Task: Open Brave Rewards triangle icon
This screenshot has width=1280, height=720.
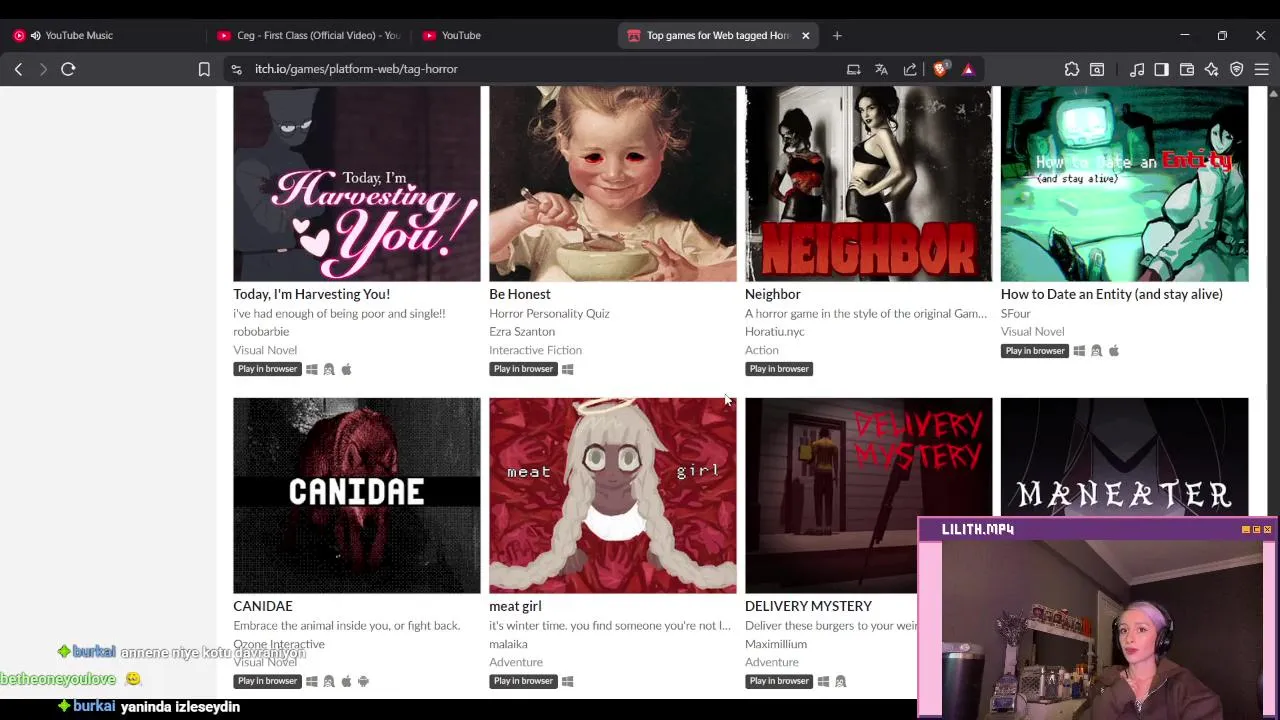Action: point(968,69)
